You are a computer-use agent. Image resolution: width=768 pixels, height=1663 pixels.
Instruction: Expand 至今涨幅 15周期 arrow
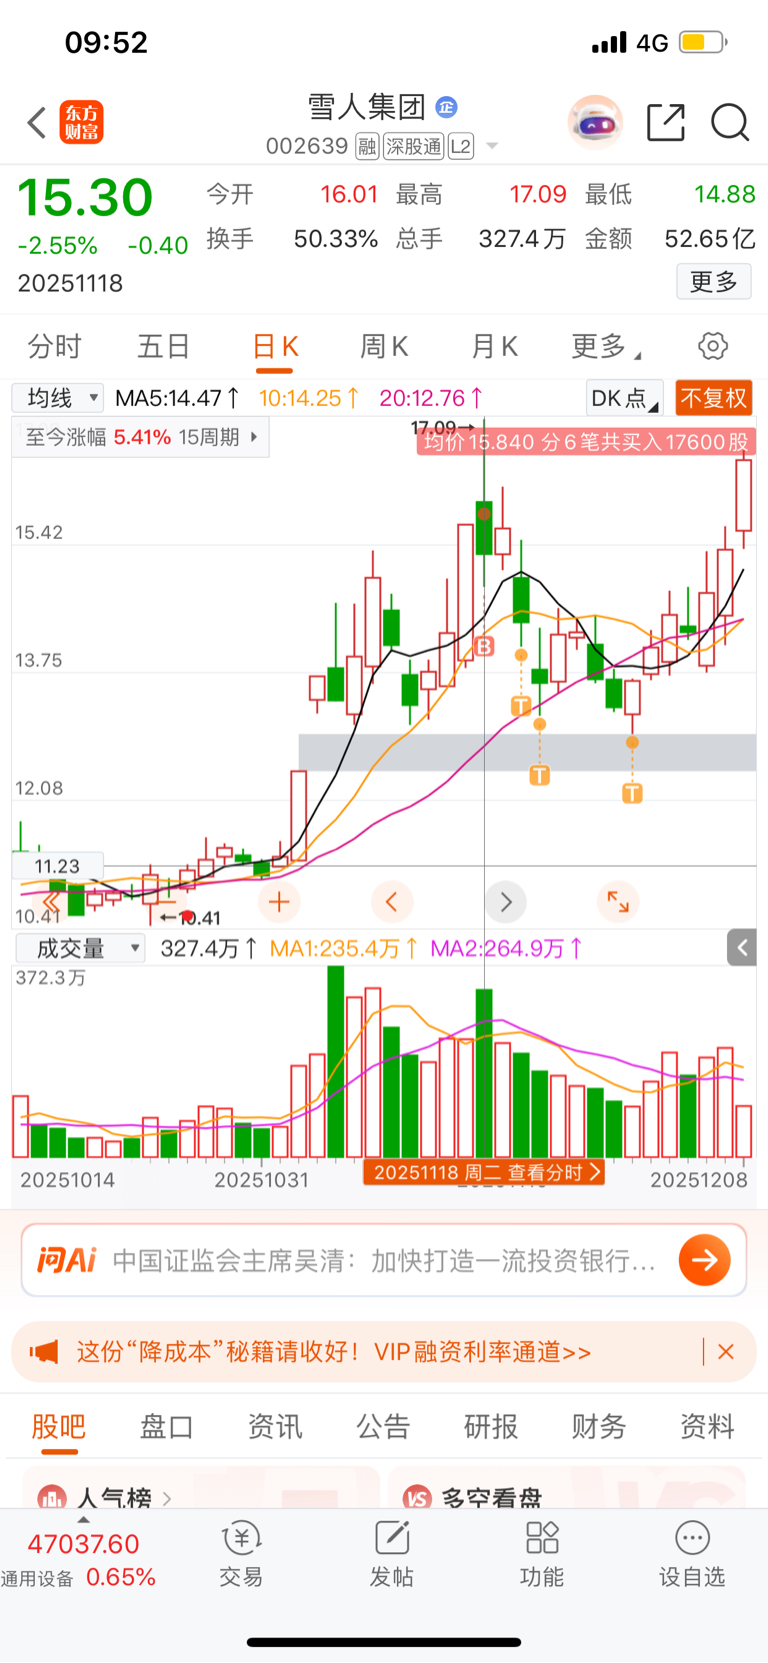coord(254,437)
